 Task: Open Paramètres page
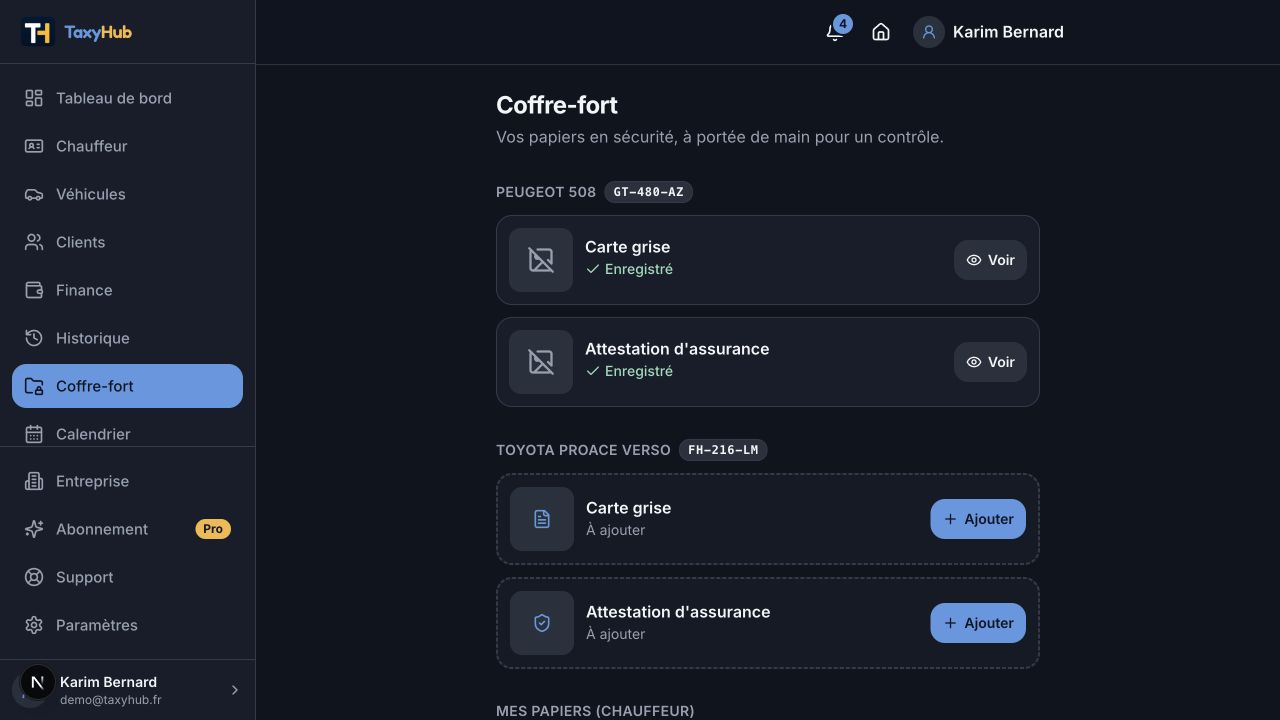pyautogui.click(x=127, y=625)
